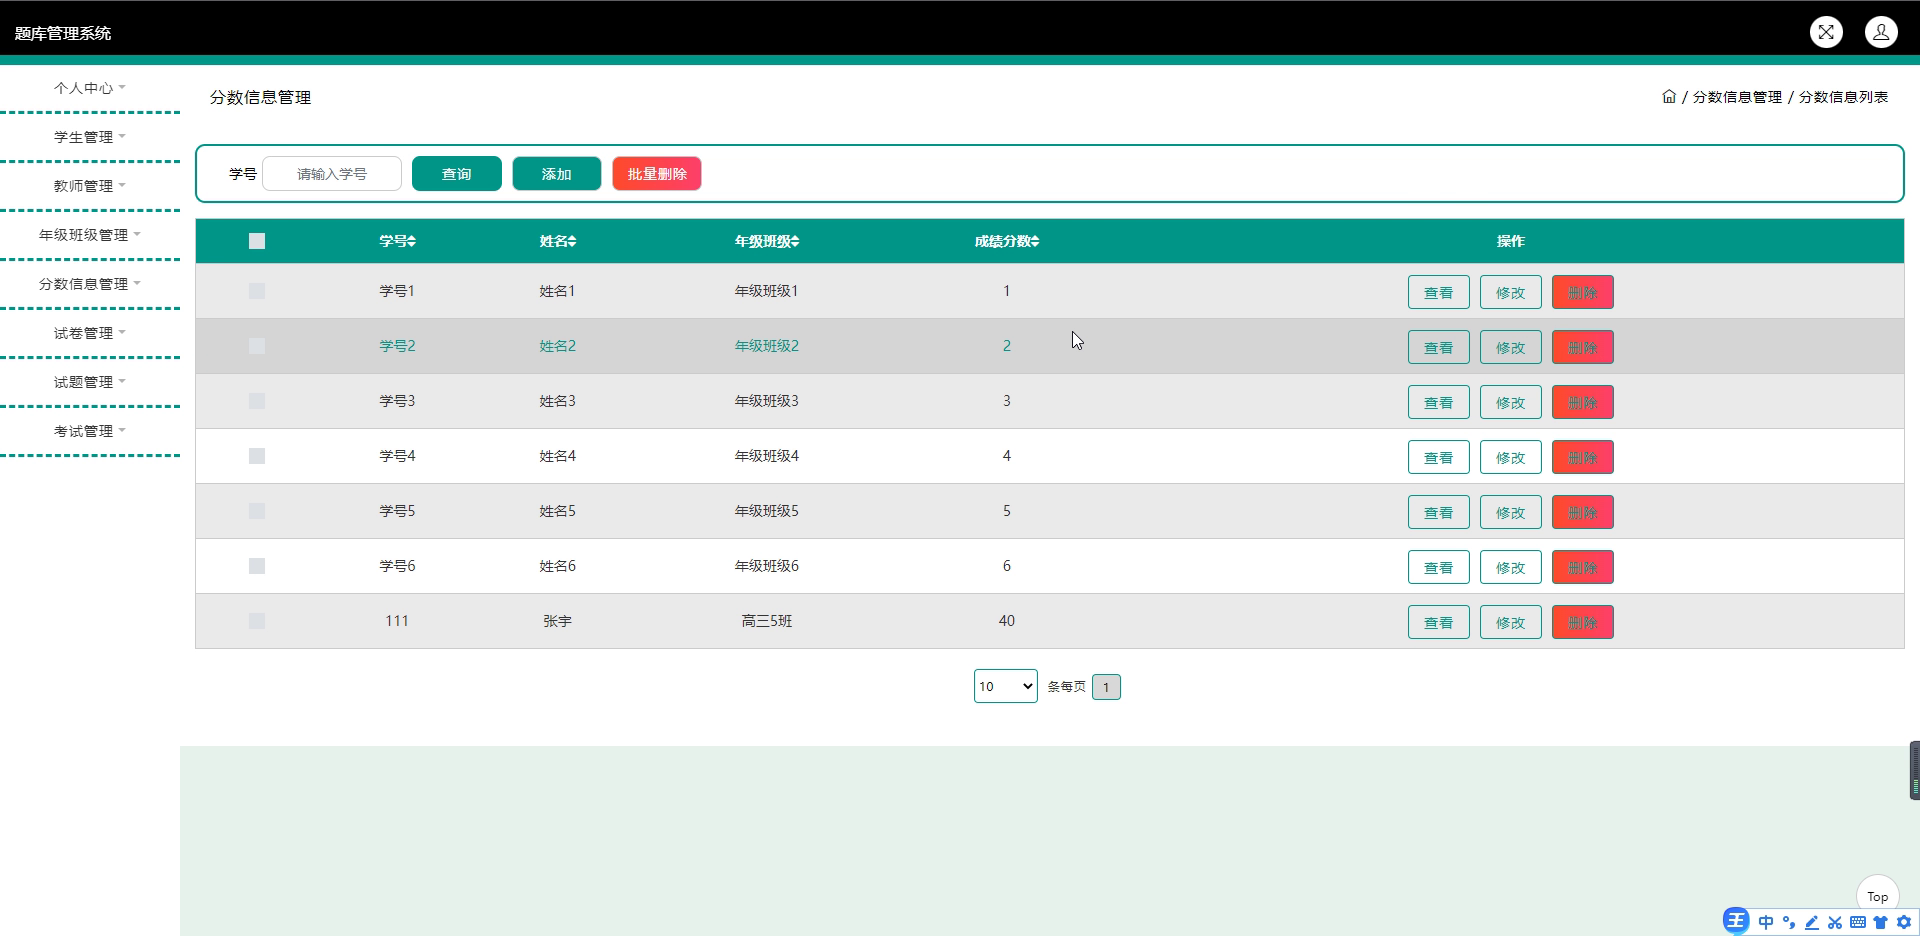Check the checkbox for row 111 张宇
Image resolution: width=1920 pixels, height=936 pixels.
click(257, 621)
